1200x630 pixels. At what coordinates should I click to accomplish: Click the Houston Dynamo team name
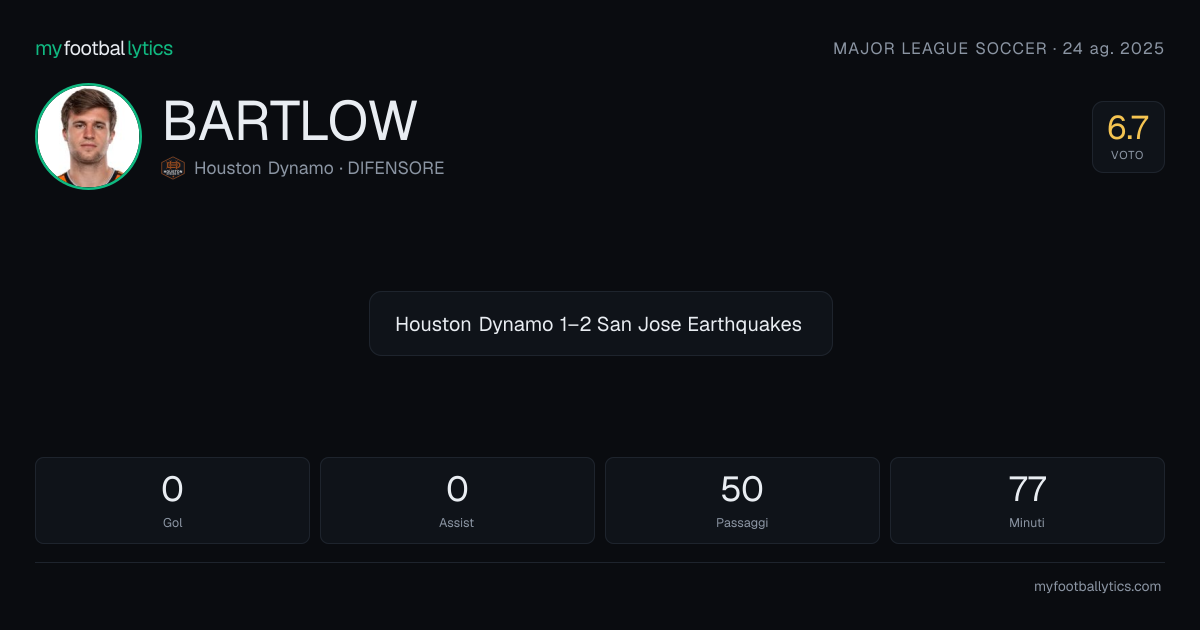coord(264,168)
